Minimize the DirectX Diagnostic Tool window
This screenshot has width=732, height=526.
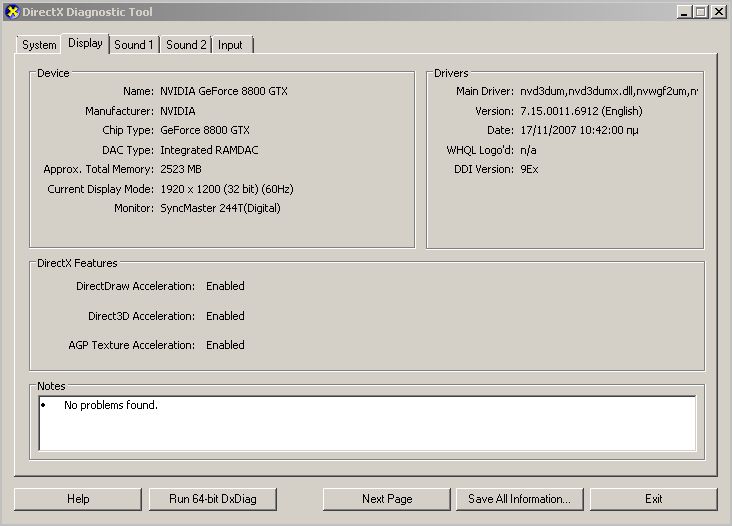pyautogui.click(x=684, y=12)
